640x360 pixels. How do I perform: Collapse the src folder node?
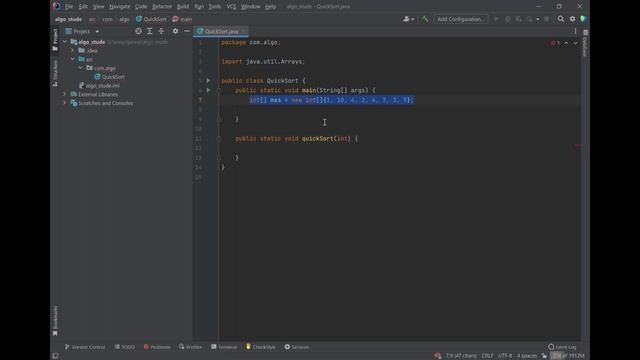[x=73, y=59]
